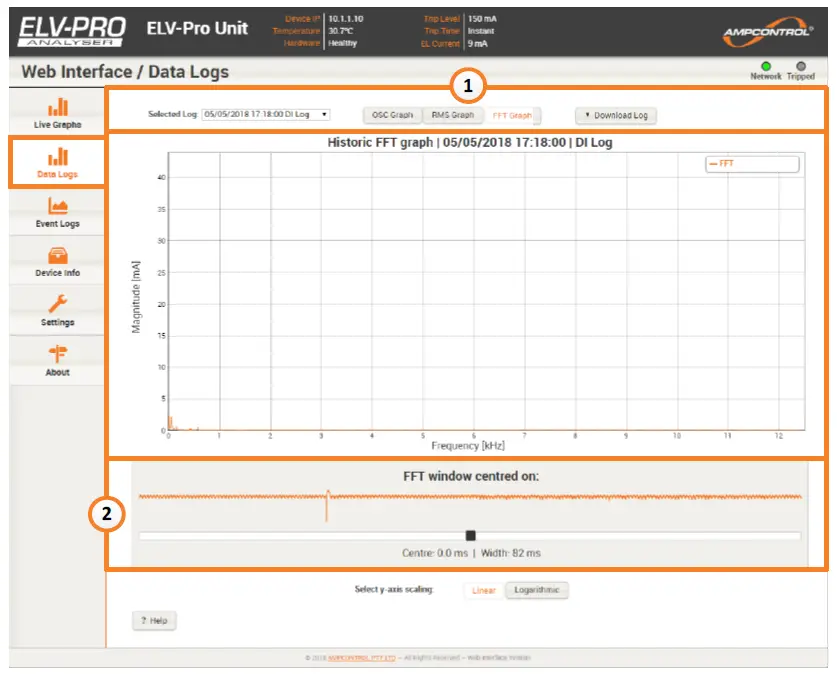Open the Live Graphs section

point(57,113)
